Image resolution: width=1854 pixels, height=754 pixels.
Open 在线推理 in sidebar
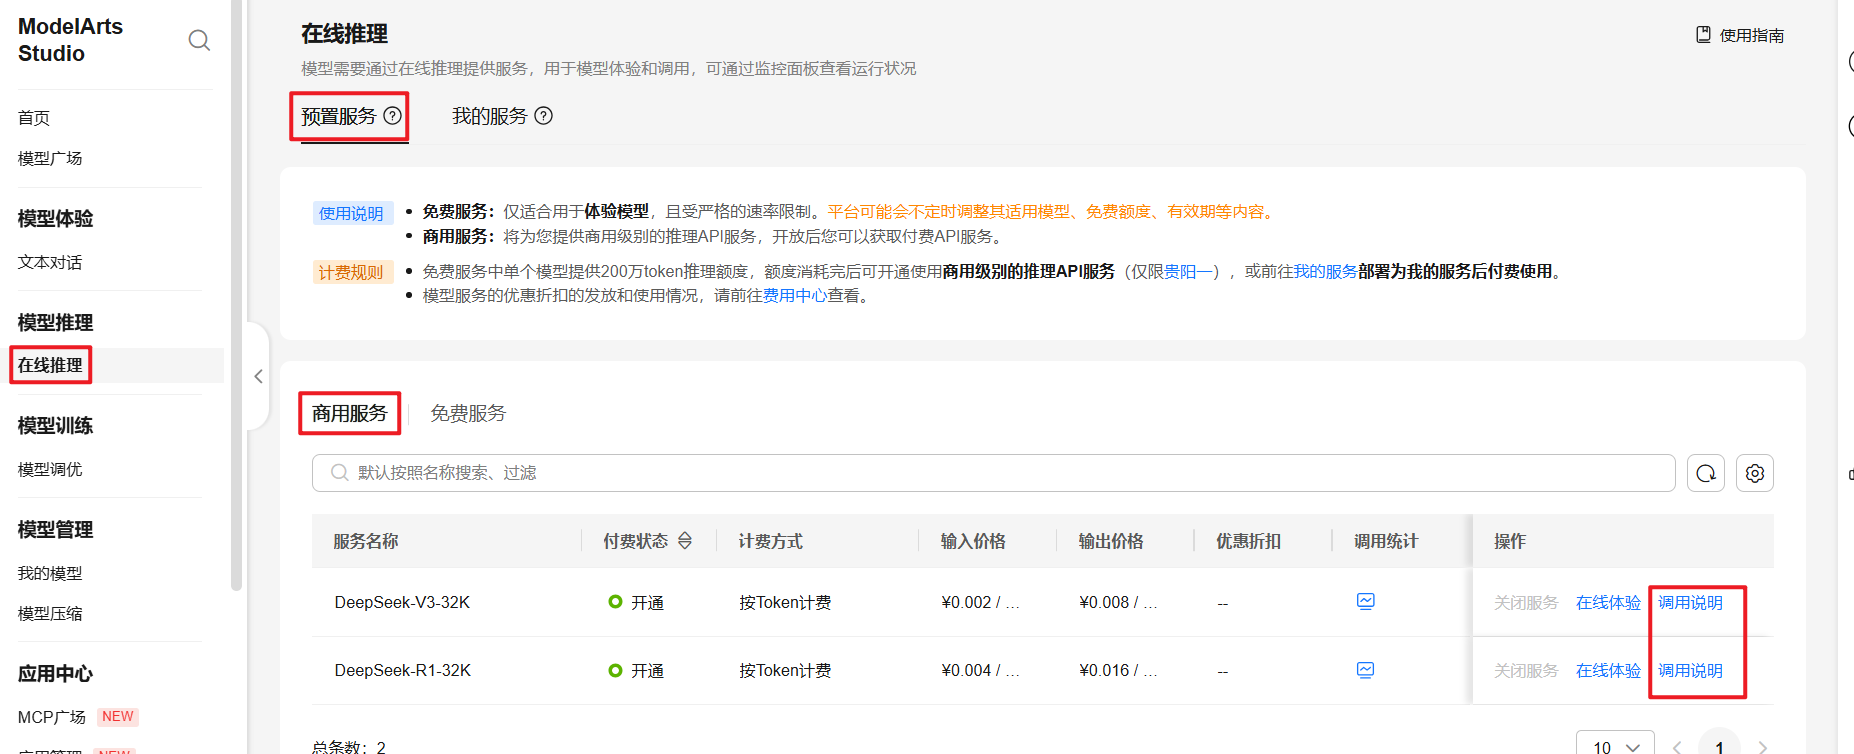click(50, 365)
